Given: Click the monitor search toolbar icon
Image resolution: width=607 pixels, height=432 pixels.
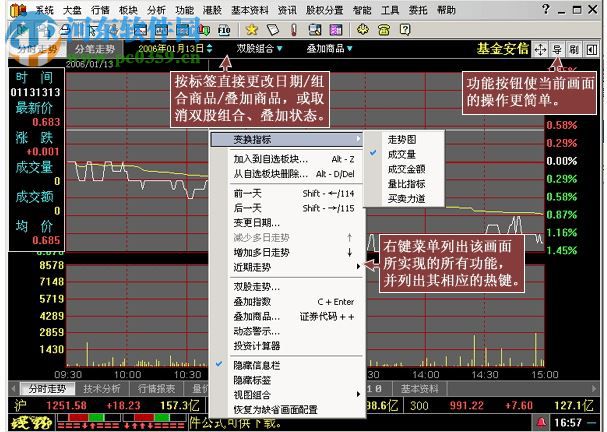Looking at the screenshot, I should pyautogui.click(x=315, y=29).
